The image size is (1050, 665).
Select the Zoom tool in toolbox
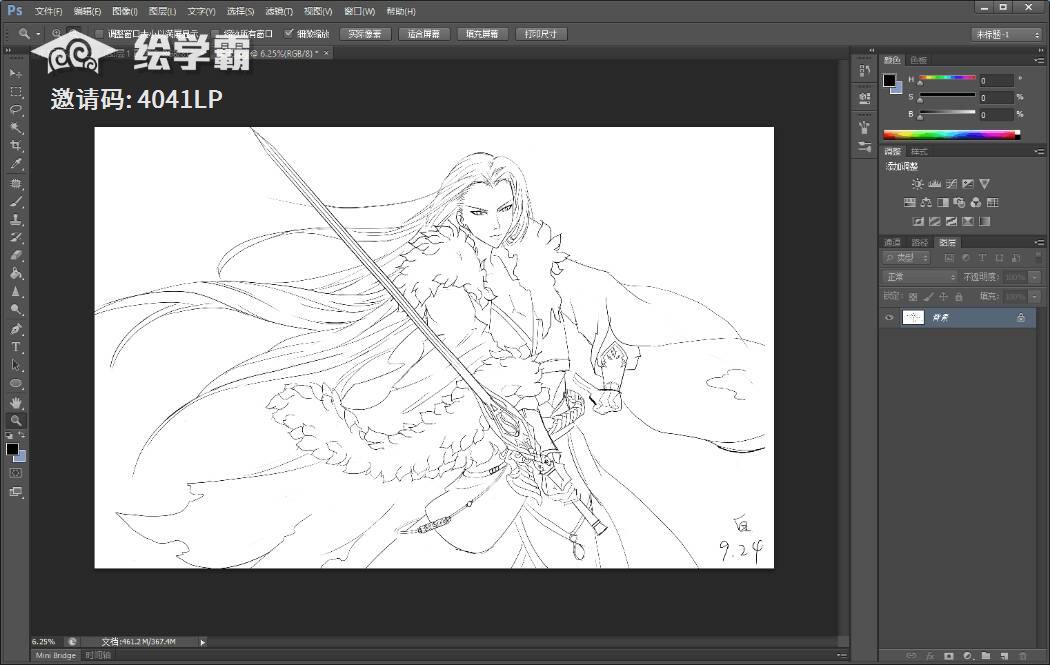click(x=16, y=421)
